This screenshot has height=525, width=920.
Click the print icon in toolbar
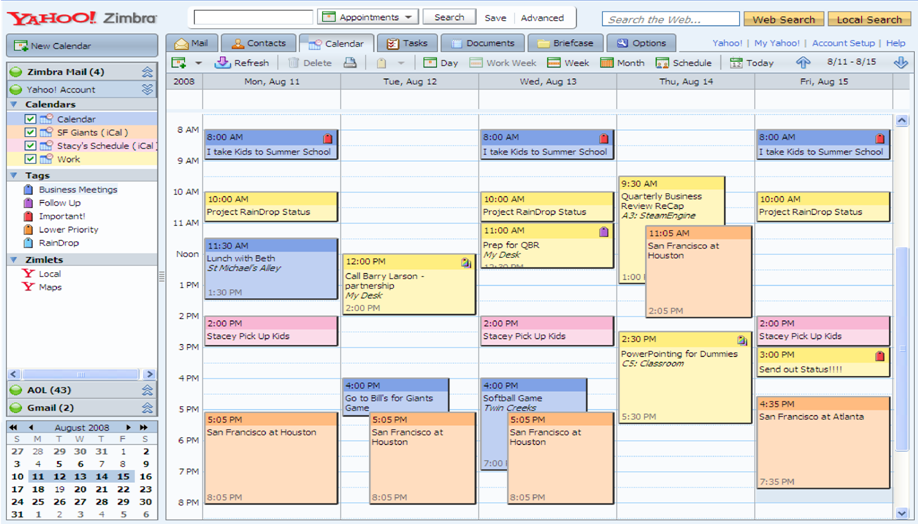(x=350, y=63)
